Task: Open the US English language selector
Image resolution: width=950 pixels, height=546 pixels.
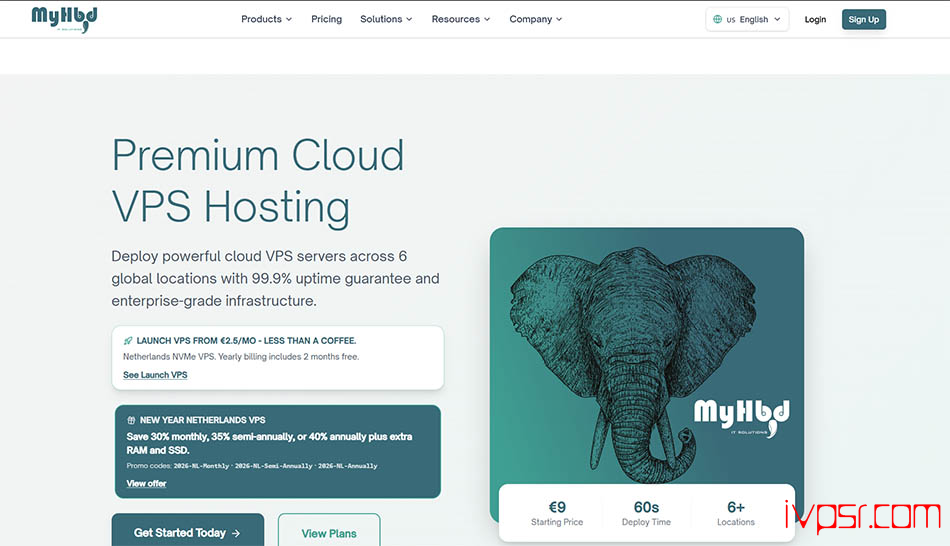Action: click(x=747, y=19)
